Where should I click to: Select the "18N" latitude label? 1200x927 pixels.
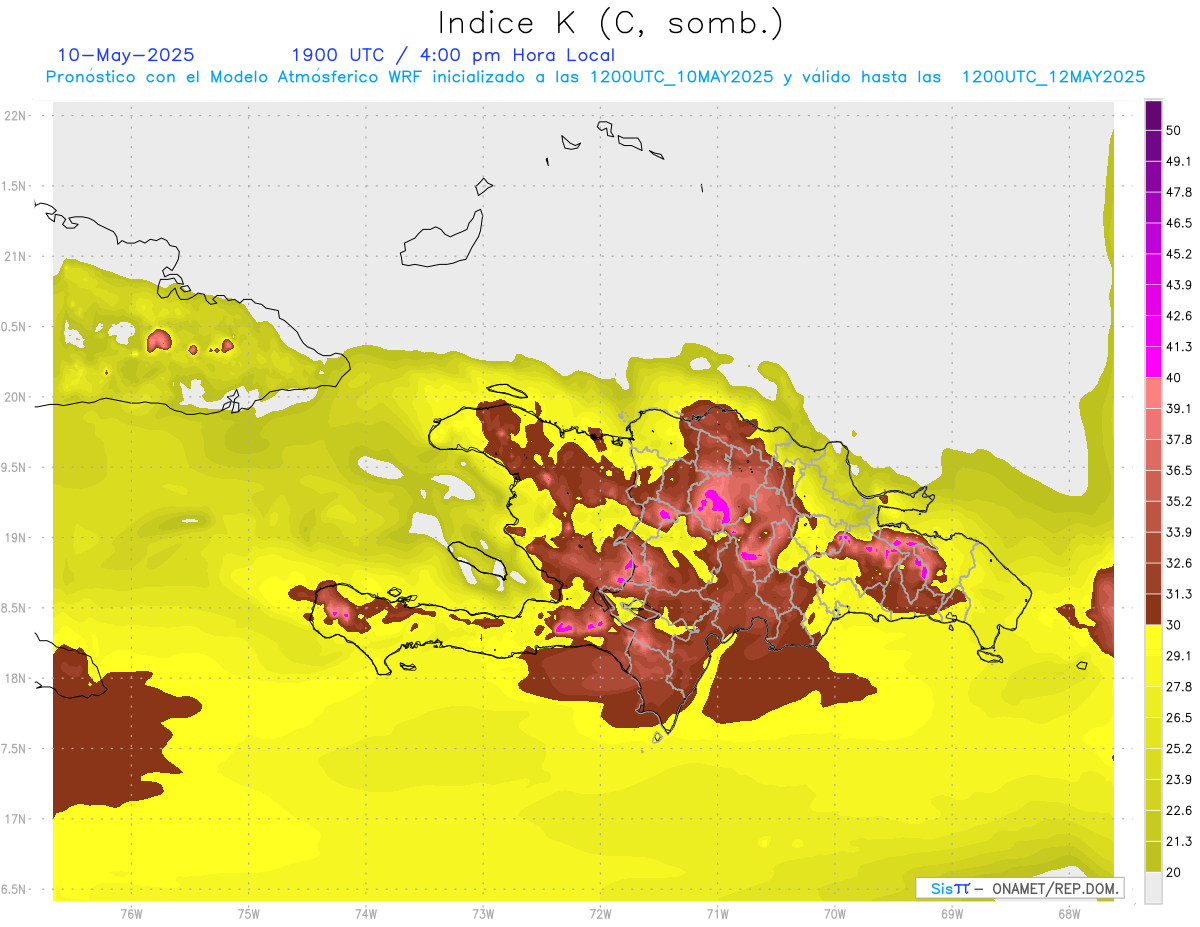coord(17,679)
